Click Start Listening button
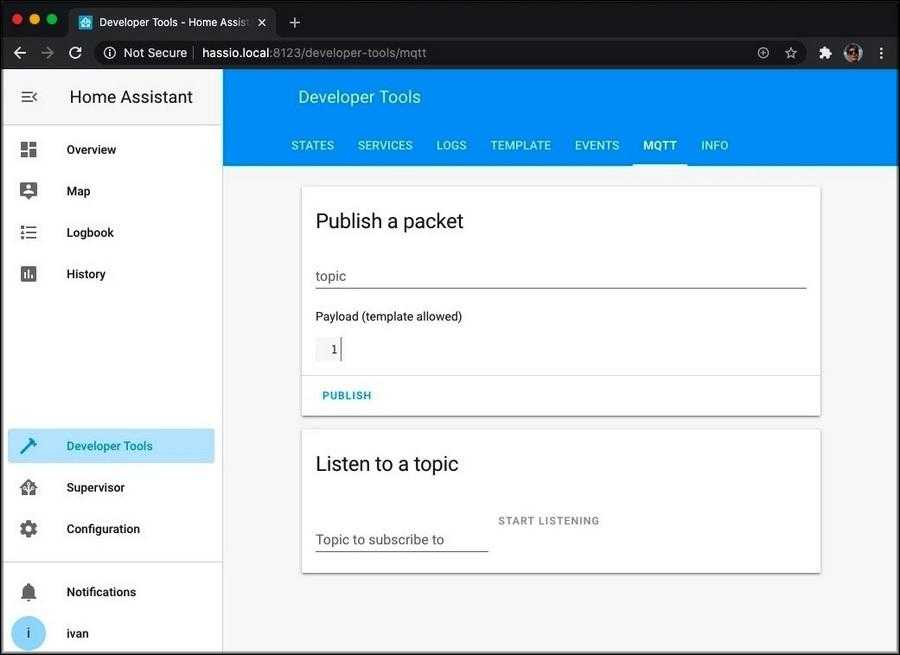Screen dimensions: 900x655 click(x=548, y=521)
